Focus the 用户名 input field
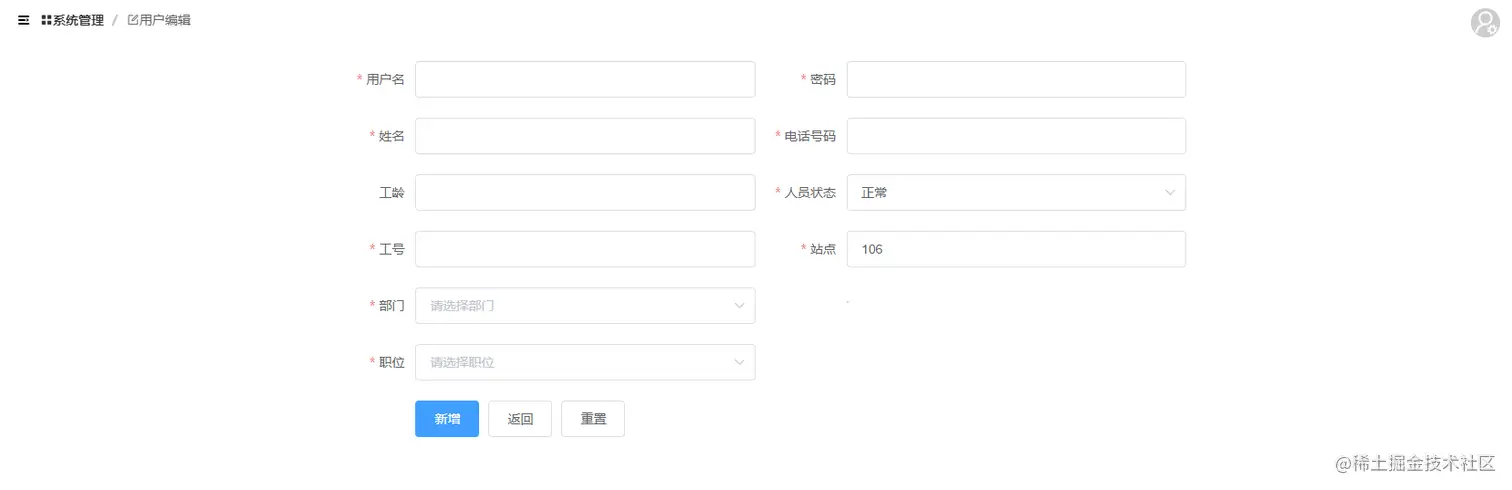The image size is (1512, 490). coord(585,79)
